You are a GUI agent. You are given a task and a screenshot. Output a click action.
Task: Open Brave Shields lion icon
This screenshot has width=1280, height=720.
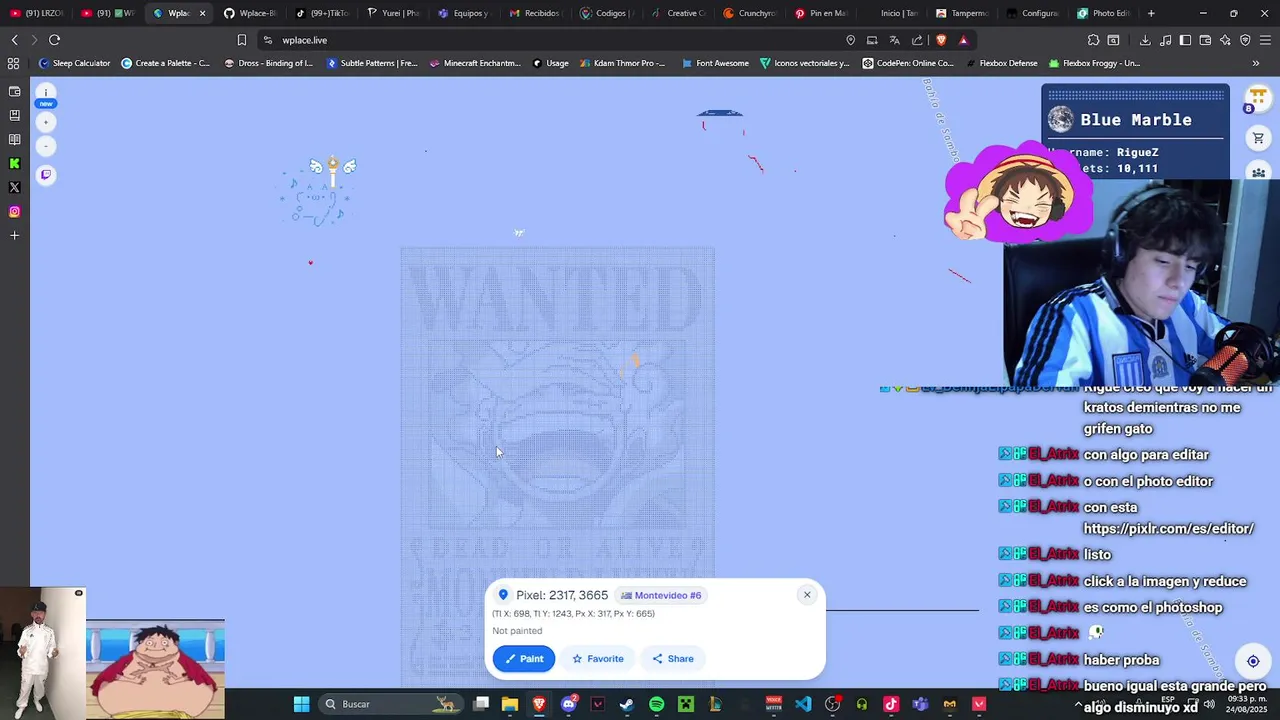941,40
